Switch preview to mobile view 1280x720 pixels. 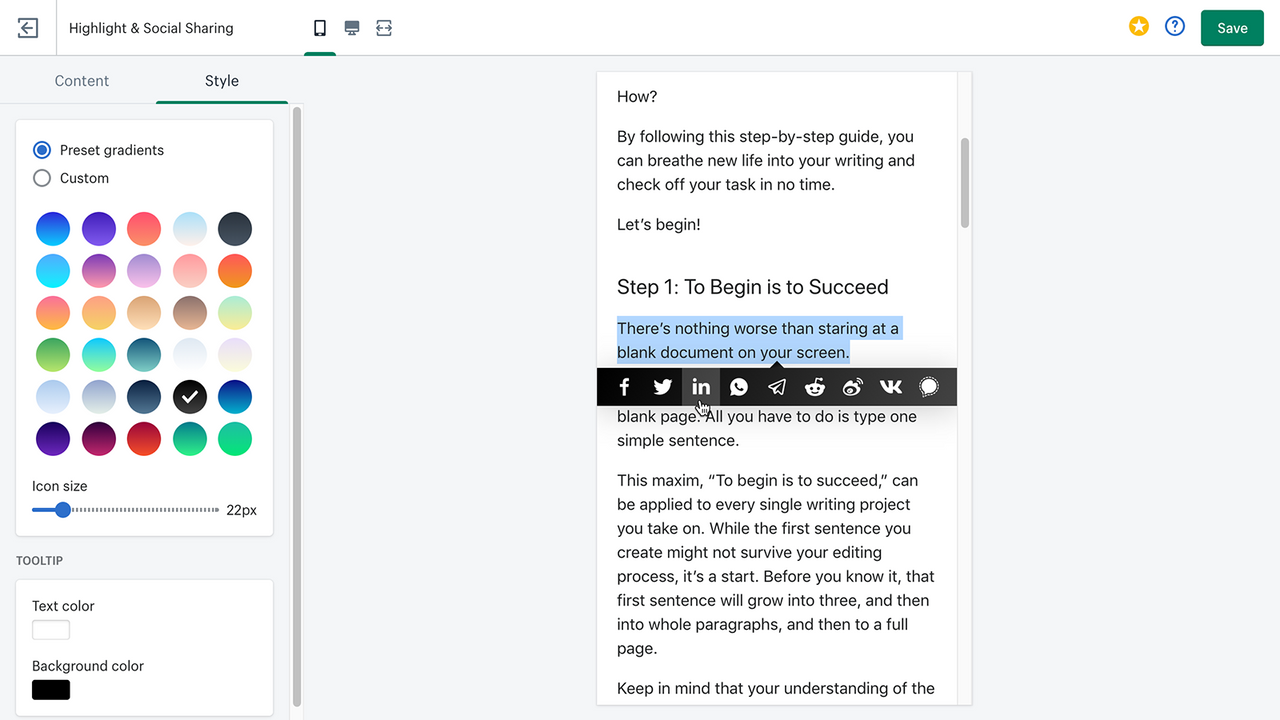(320, 27)
